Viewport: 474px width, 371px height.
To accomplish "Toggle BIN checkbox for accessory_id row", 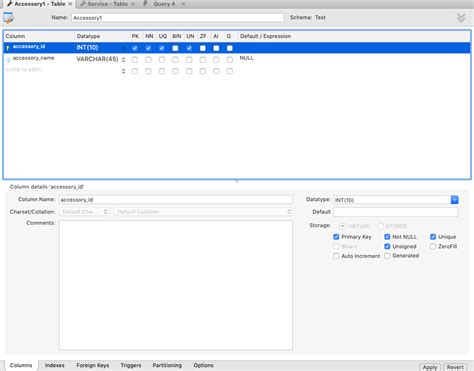I will pyautogui.click(x=175, y=48).
